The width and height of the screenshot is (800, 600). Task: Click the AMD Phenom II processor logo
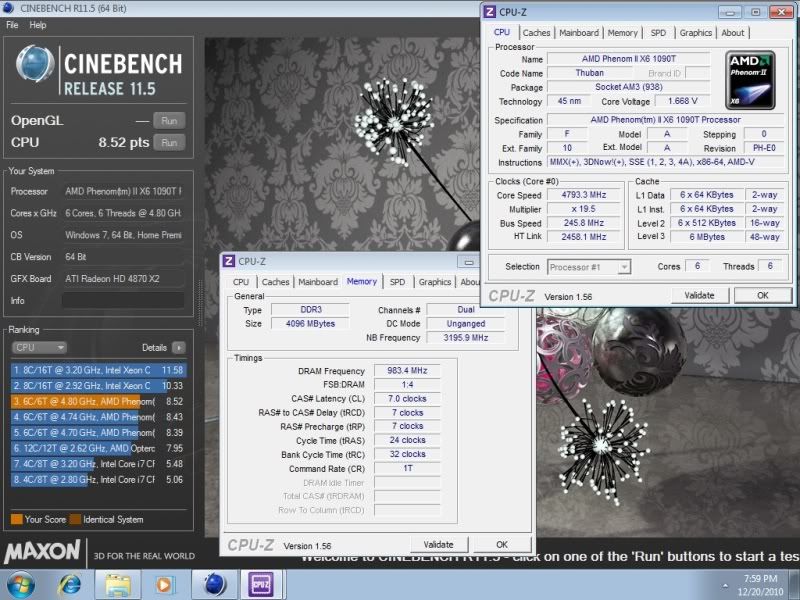click(x=750, y=81)
